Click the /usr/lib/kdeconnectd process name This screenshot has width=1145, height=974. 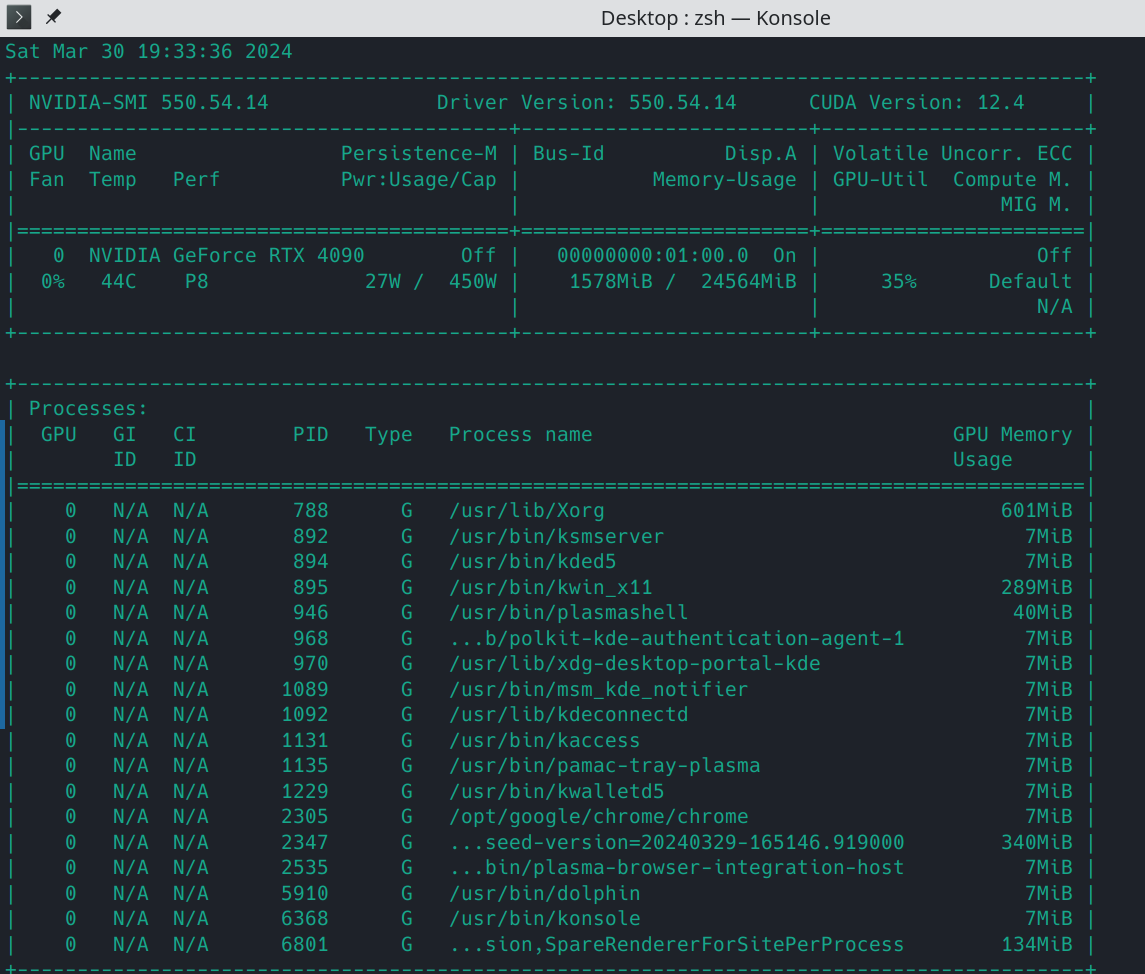568,715
